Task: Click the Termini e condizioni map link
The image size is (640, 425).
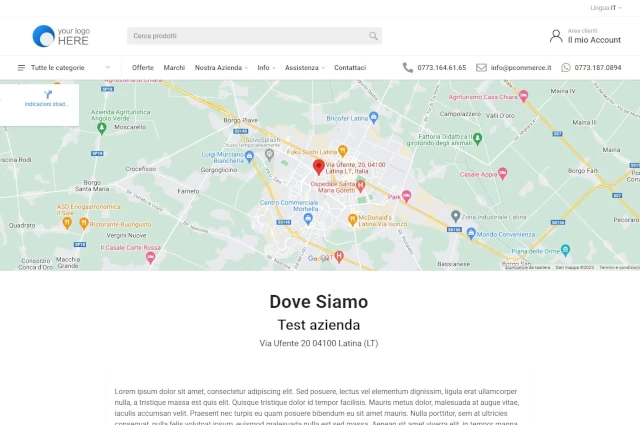Action: click(x=619, y=267)
